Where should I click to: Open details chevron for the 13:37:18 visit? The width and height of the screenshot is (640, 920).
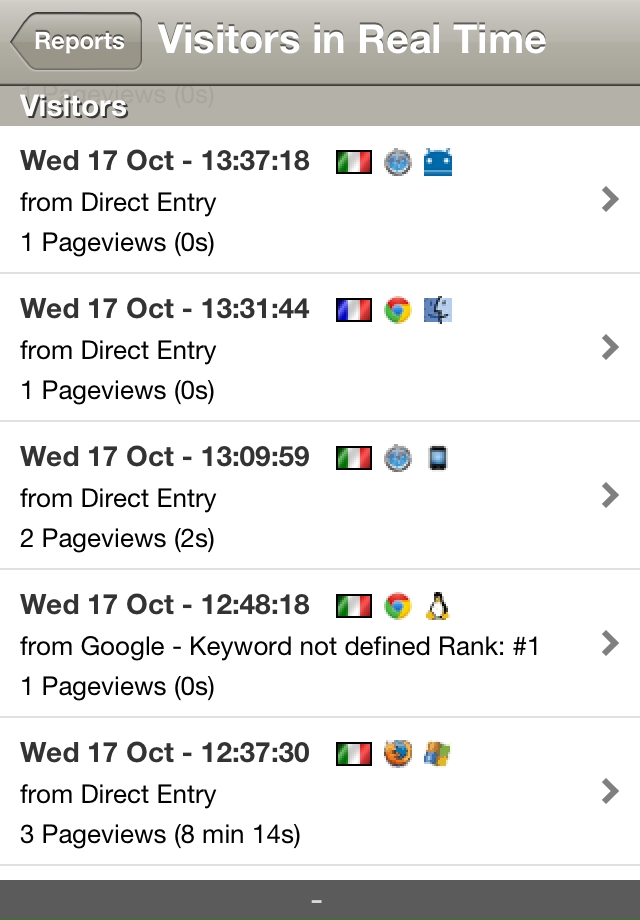(x=610, y=199)
